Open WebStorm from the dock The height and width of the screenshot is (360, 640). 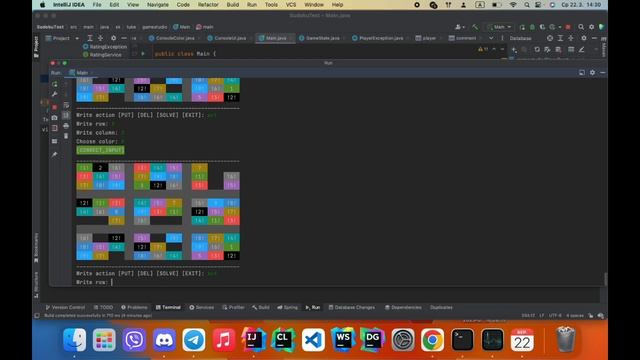pos(343,340)
